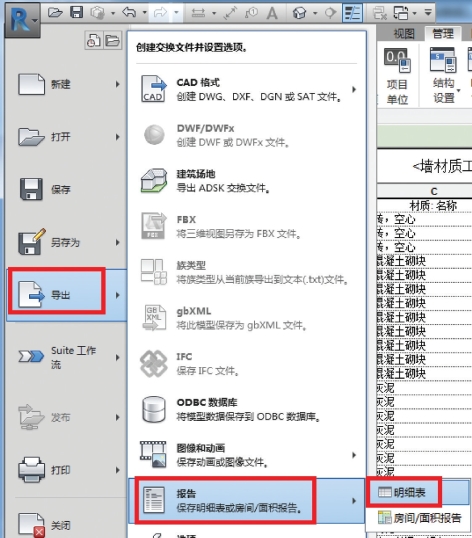
Task: Click the undo arrow icon
Action: 129,13
